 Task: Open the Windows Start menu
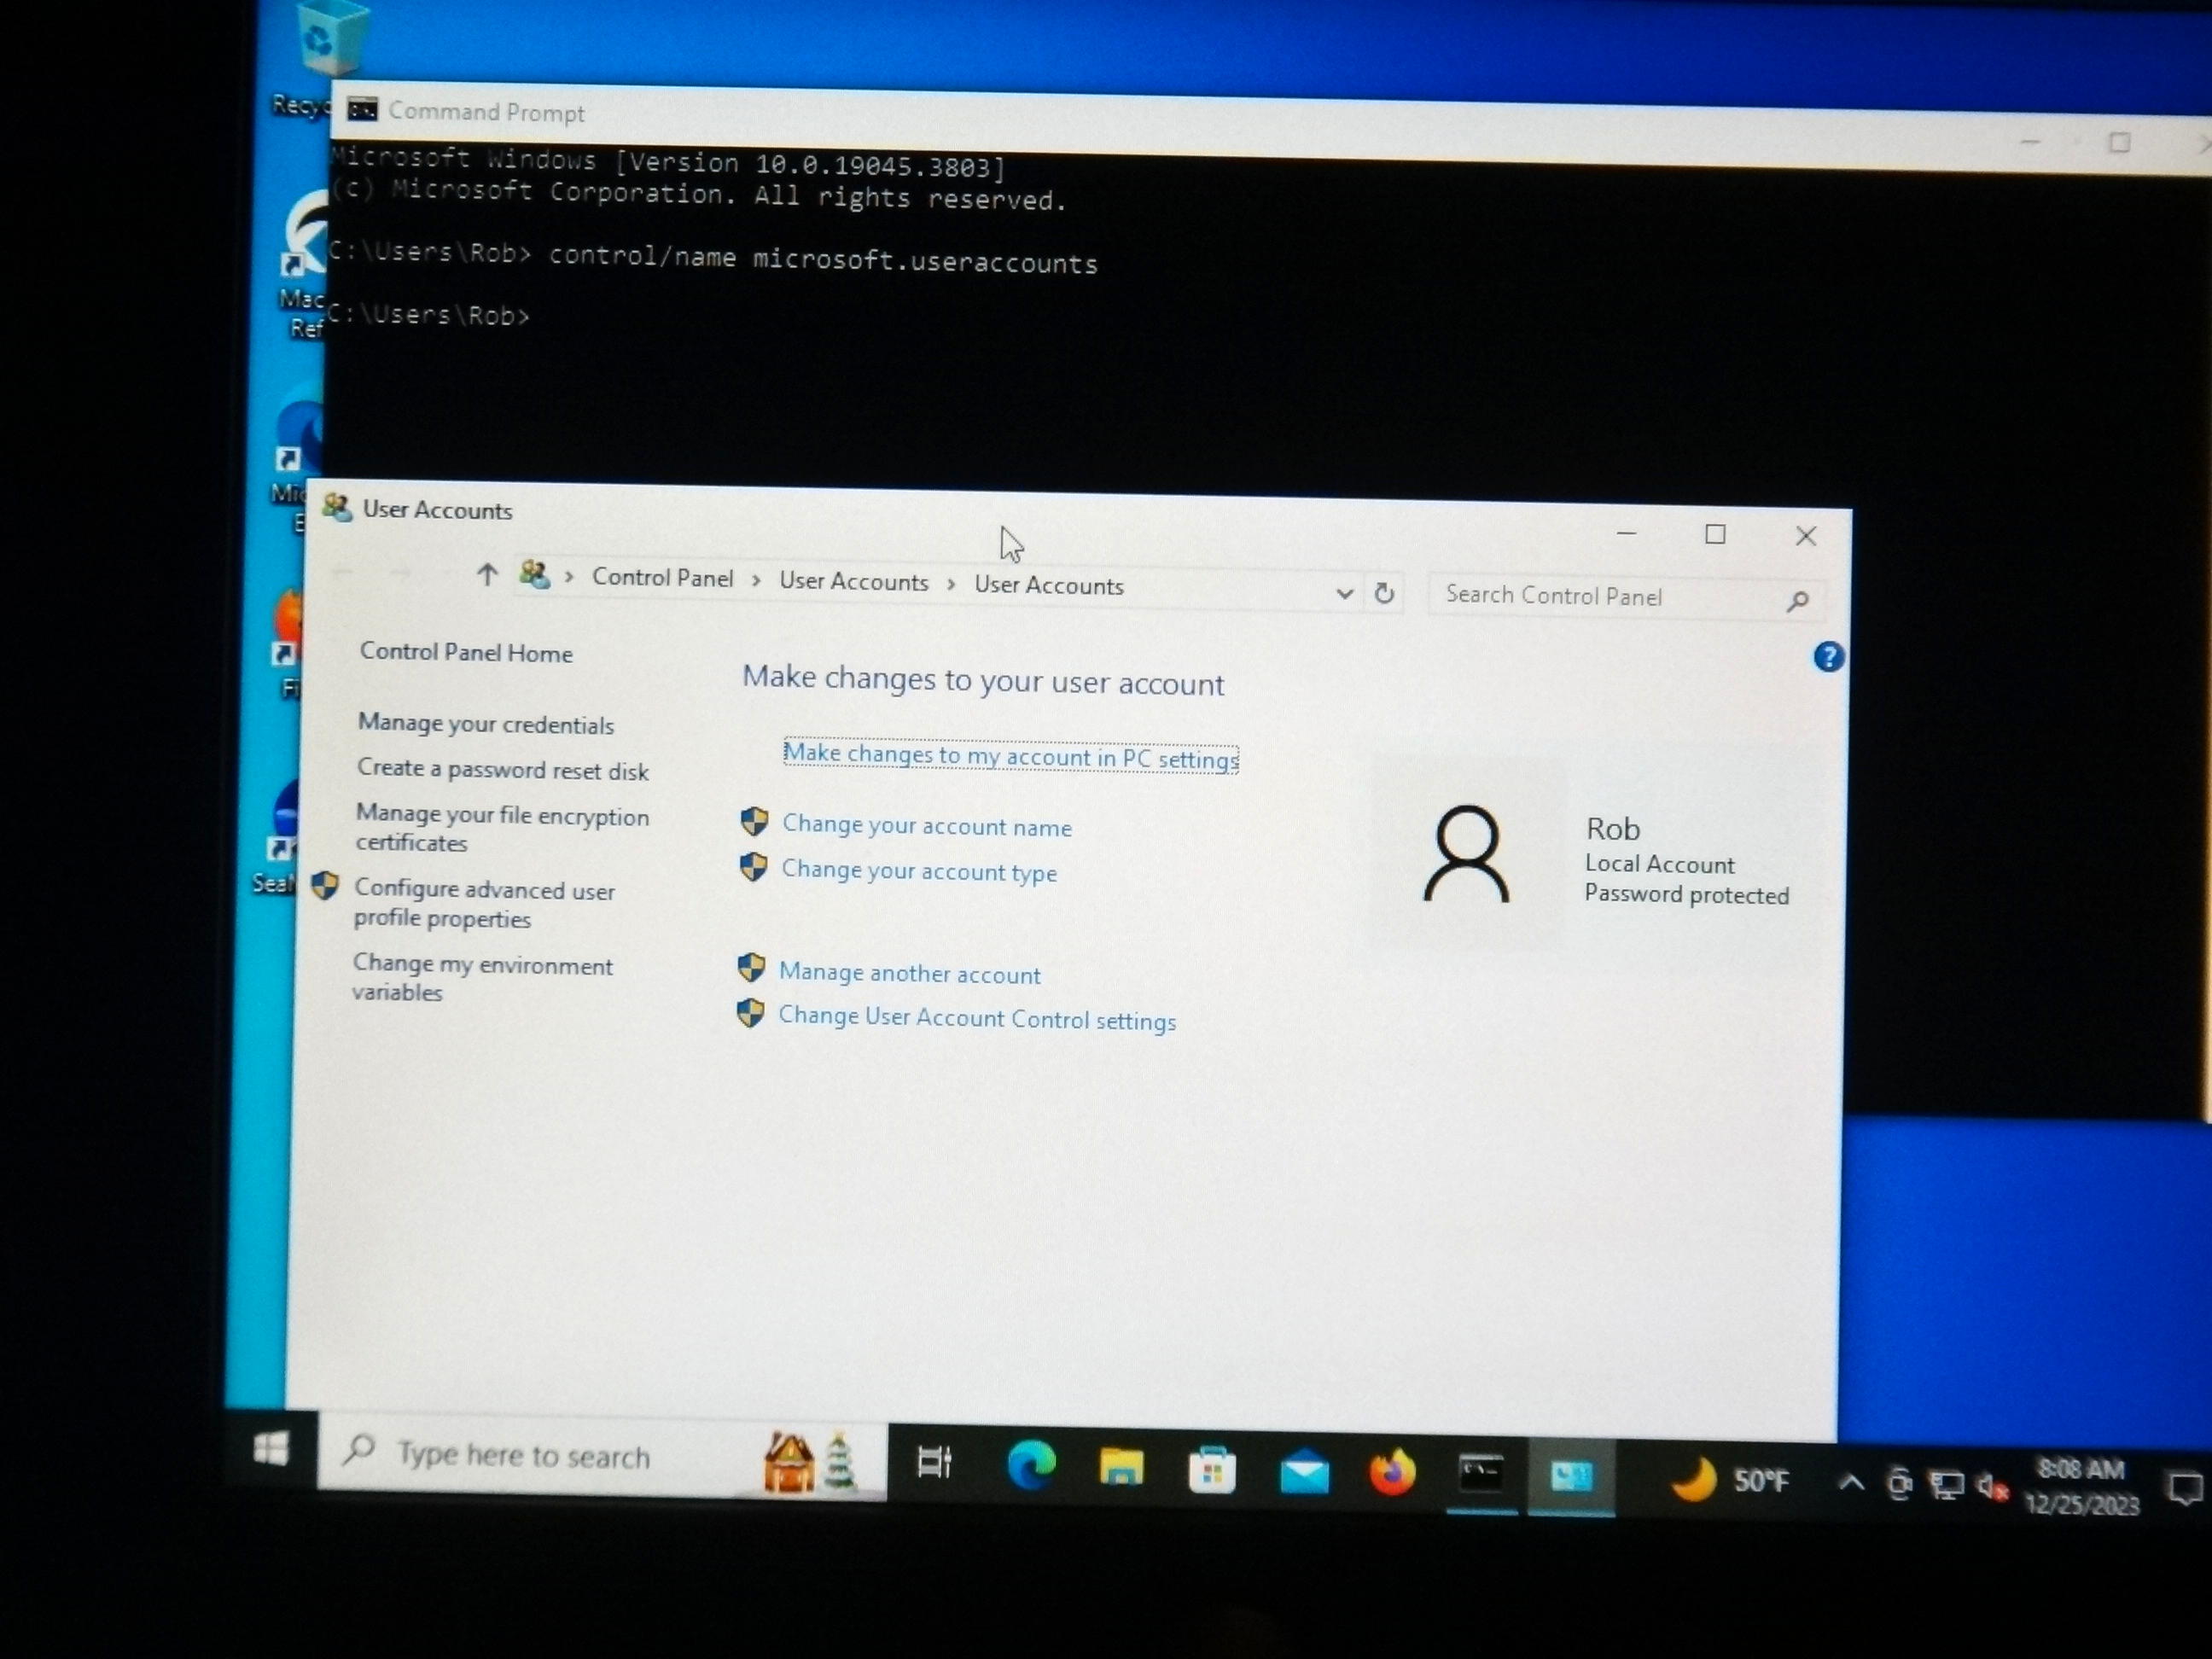pos(271,1448)
